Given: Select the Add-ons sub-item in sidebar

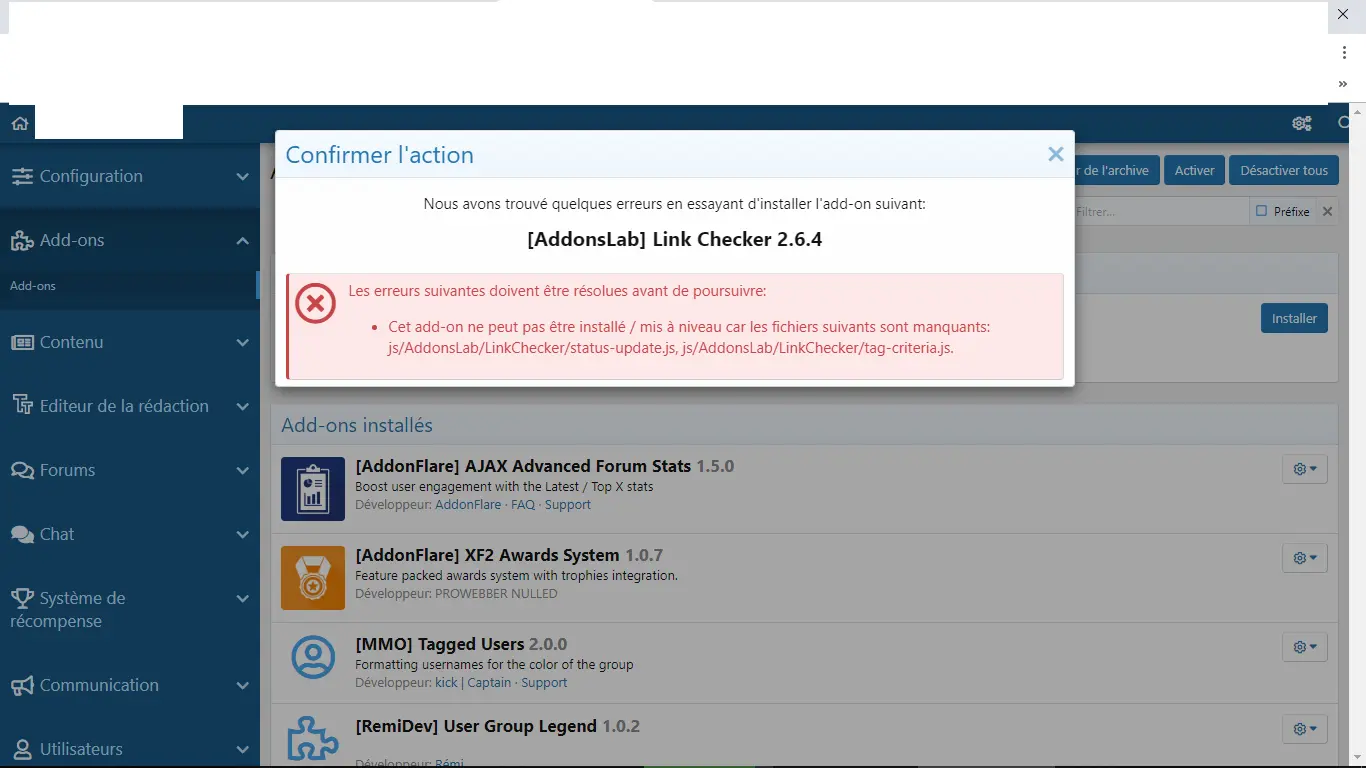Looking at the screenshot, I should [x=33, y=286].
